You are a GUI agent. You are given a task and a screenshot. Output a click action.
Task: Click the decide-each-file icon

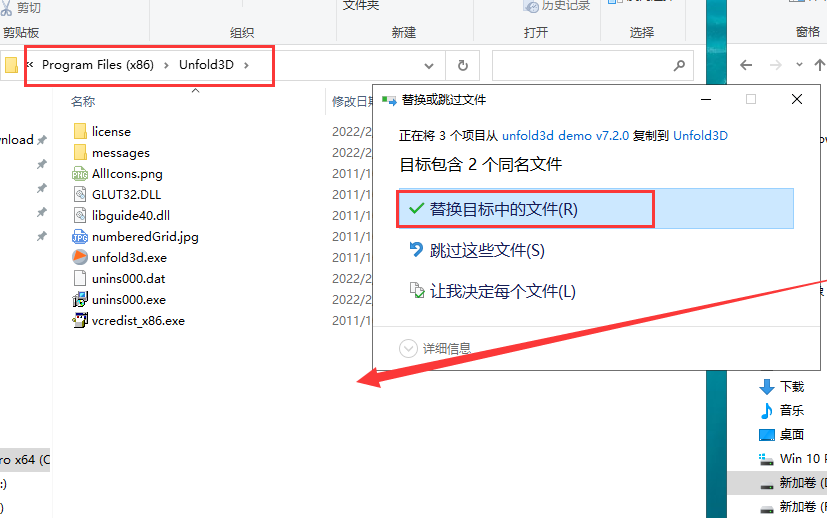click(x=417, y=290)
